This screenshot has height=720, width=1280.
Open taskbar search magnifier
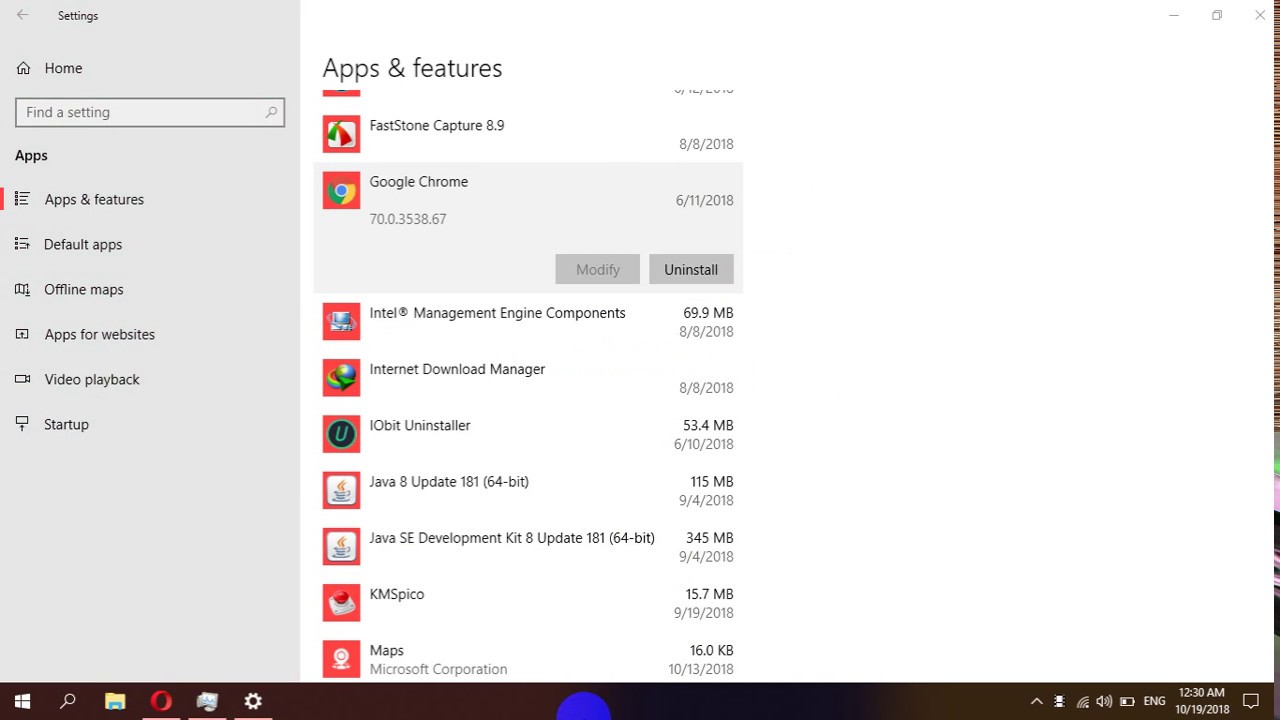(68, 701)
